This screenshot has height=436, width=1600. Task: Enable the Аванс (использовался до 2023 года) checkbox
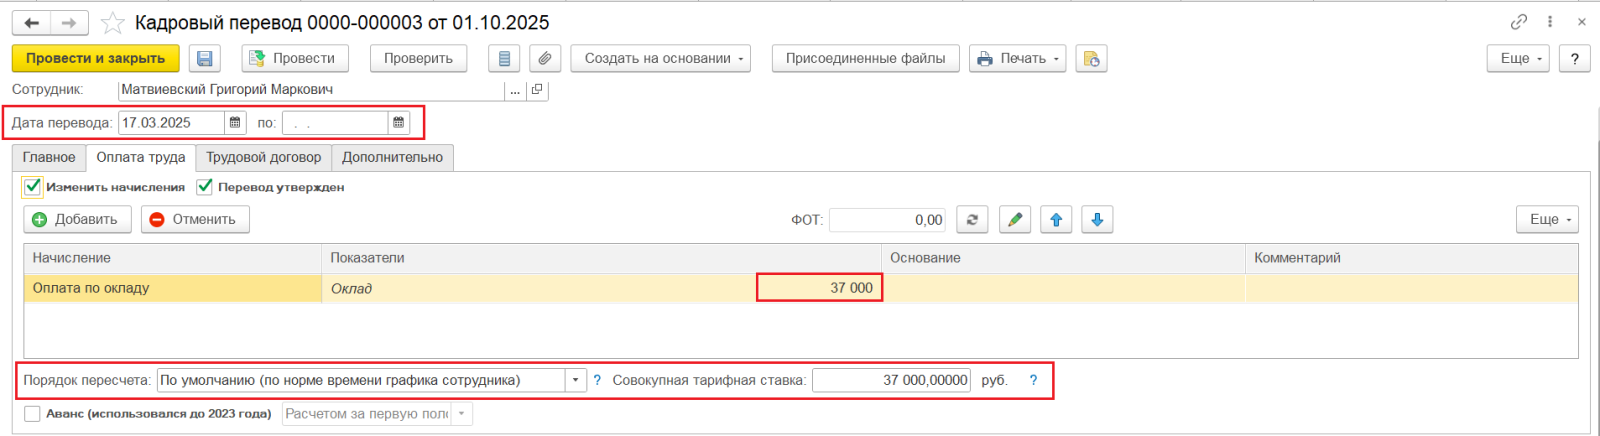(33, 414)
